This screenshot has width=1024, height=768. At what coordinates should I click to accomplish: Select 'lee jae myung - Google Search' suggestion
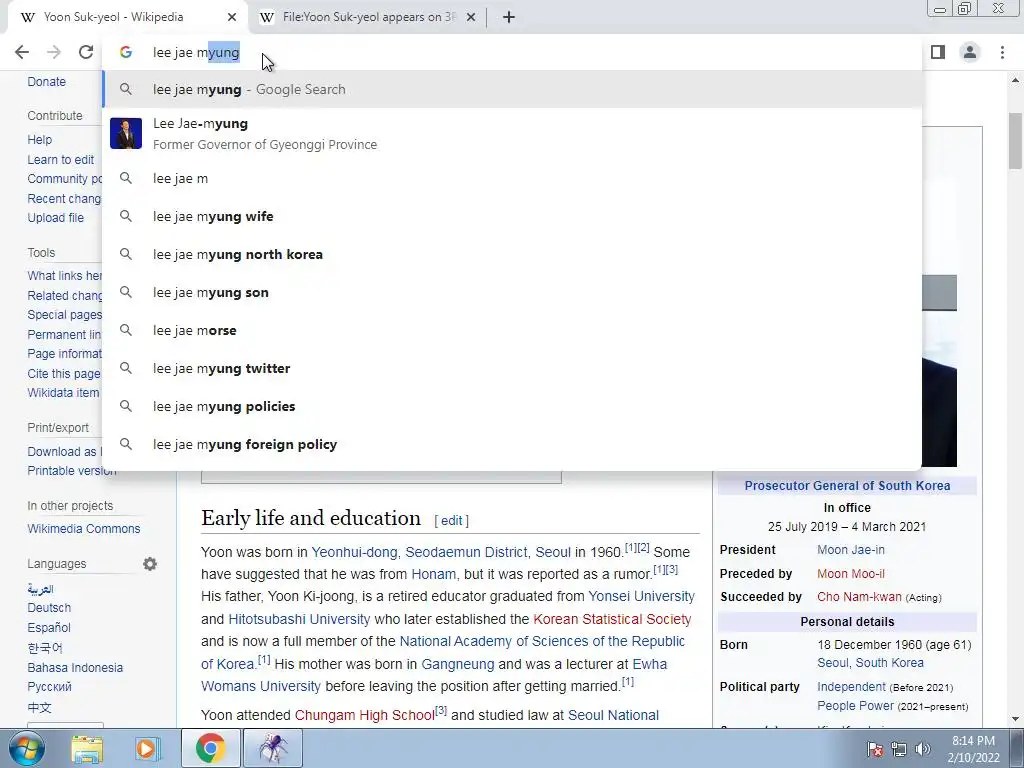click(x=512, y=89)
